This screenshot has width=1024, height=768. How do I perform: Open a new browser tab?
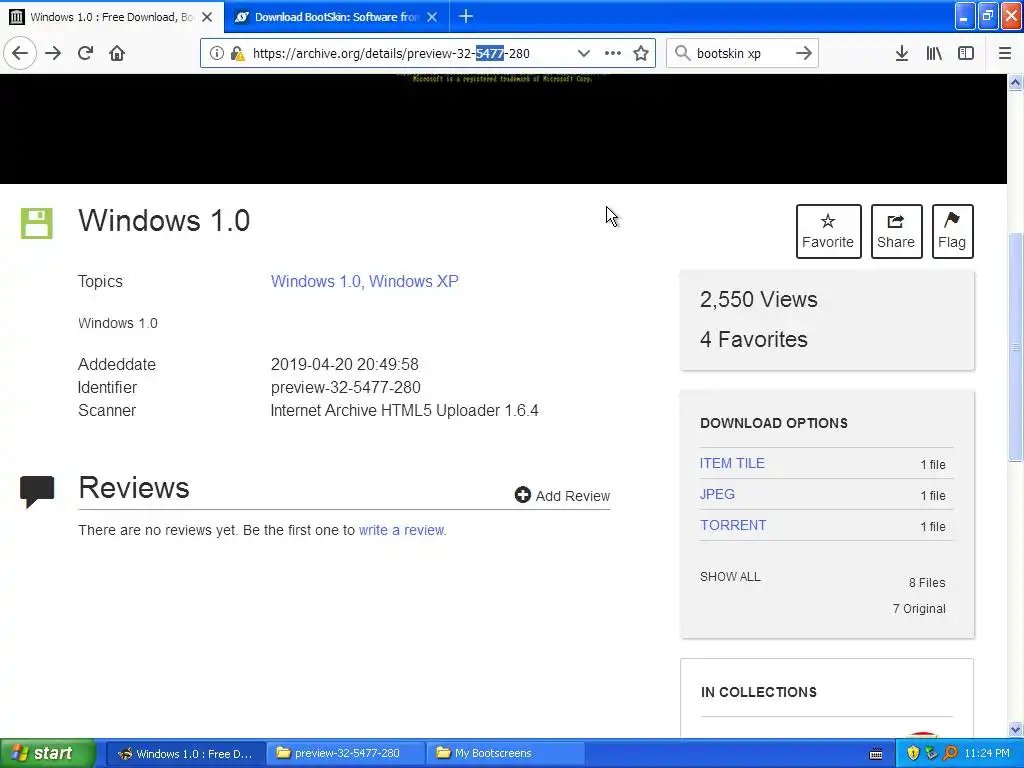click(466, 16)
